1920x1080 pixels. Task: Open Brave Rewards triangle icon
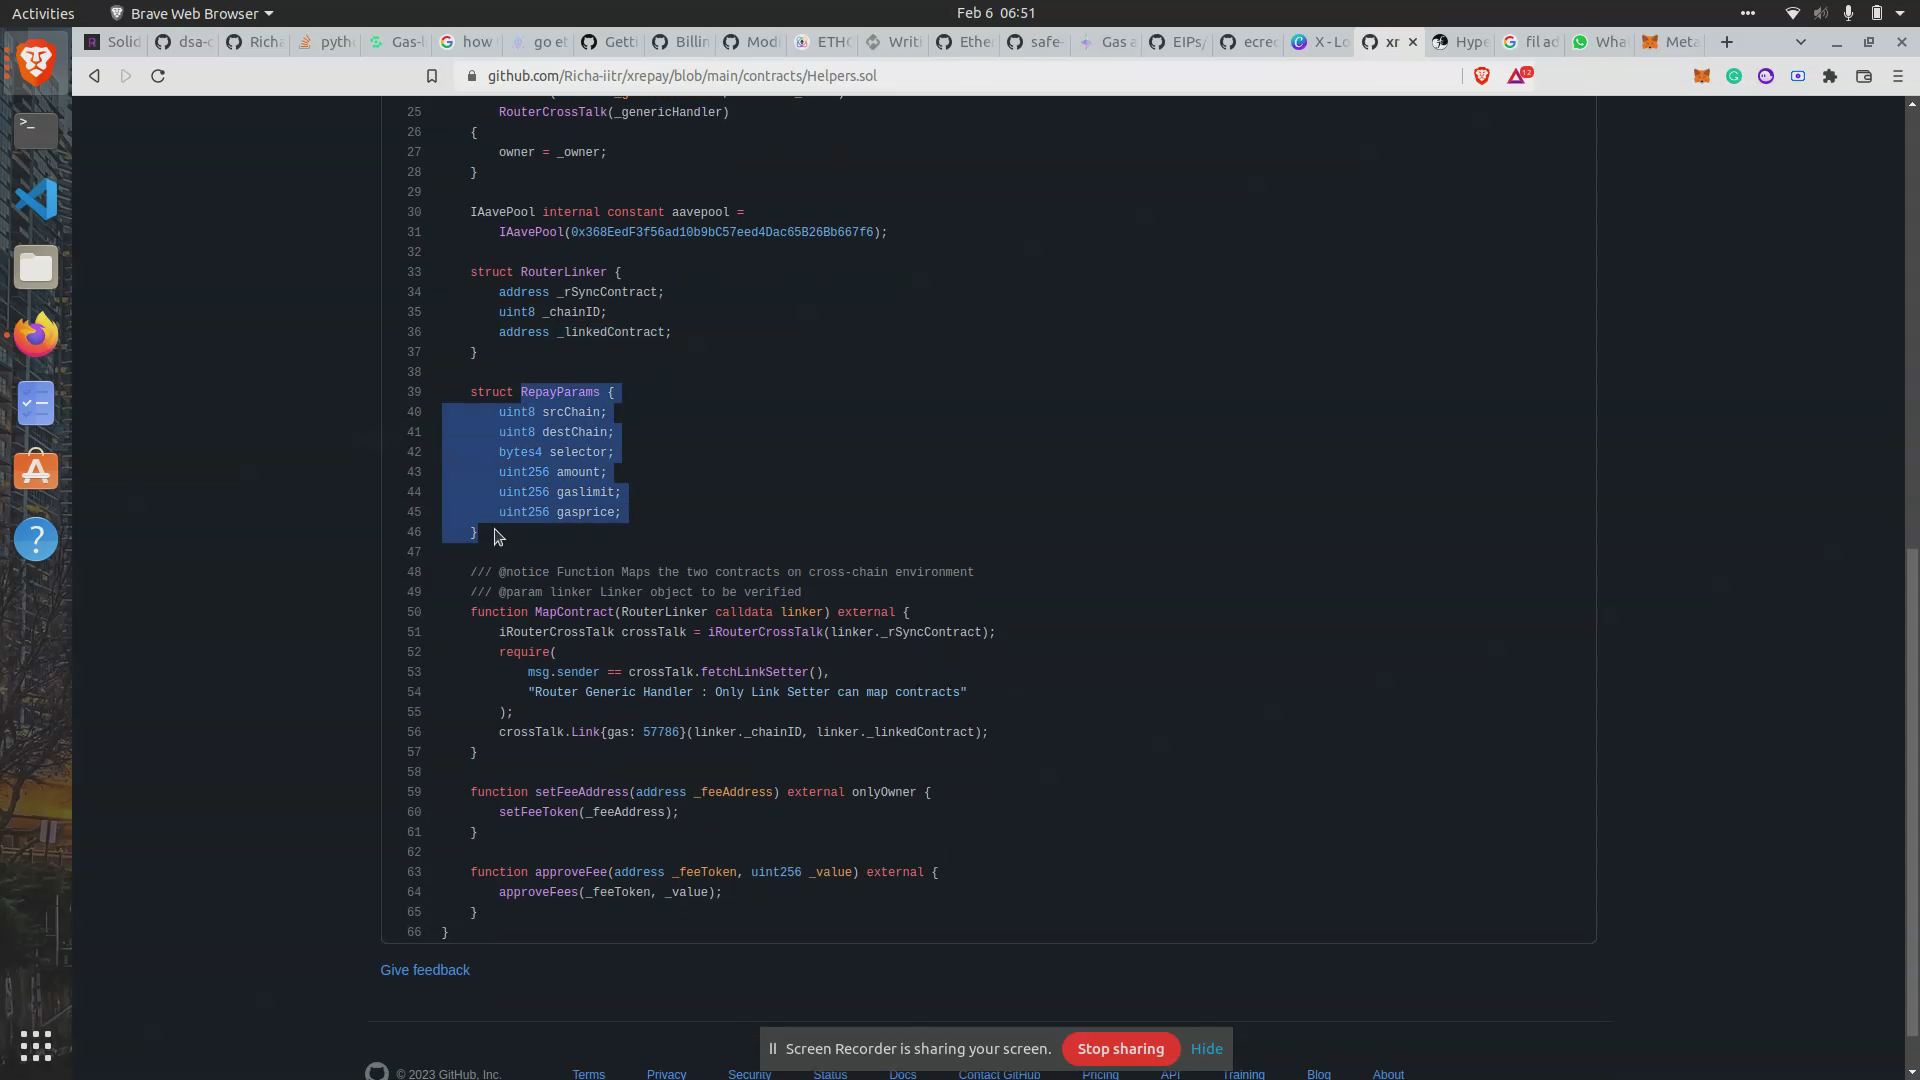coord(1518,75)
